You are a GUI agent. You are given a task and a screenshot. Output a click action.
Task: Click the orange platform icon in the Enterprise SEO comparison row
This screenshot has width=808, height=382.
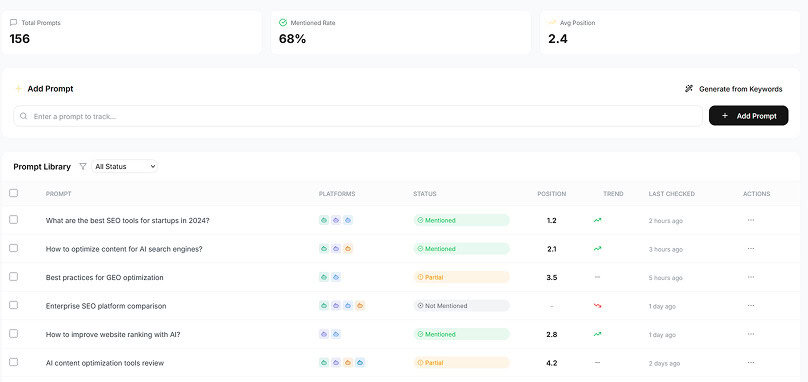[x=360, y=306]
